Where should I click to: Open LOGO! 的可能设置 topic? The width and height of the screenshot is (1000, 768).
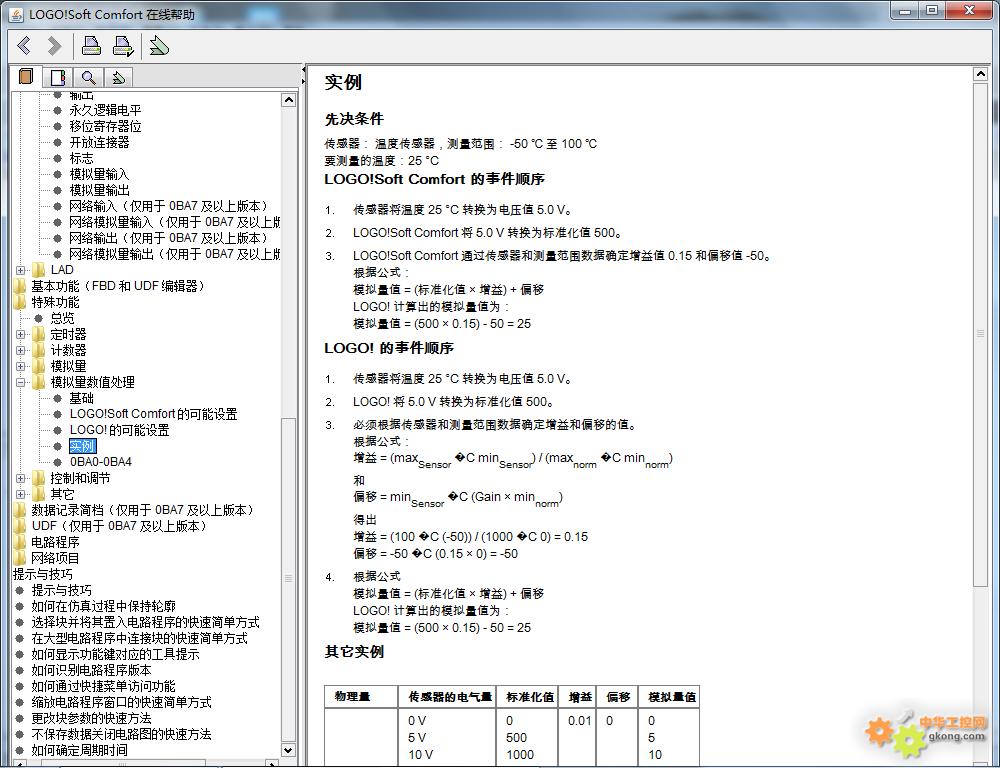pos(119,430)
